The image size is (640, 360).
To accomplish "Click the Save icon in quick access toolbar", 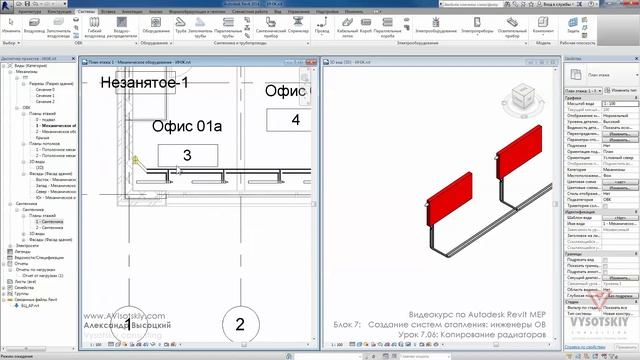I will click(x=28, y=4).
